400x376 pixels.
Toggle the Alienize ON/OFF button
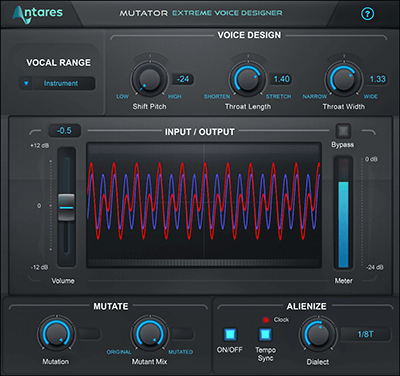pos(230,334)
